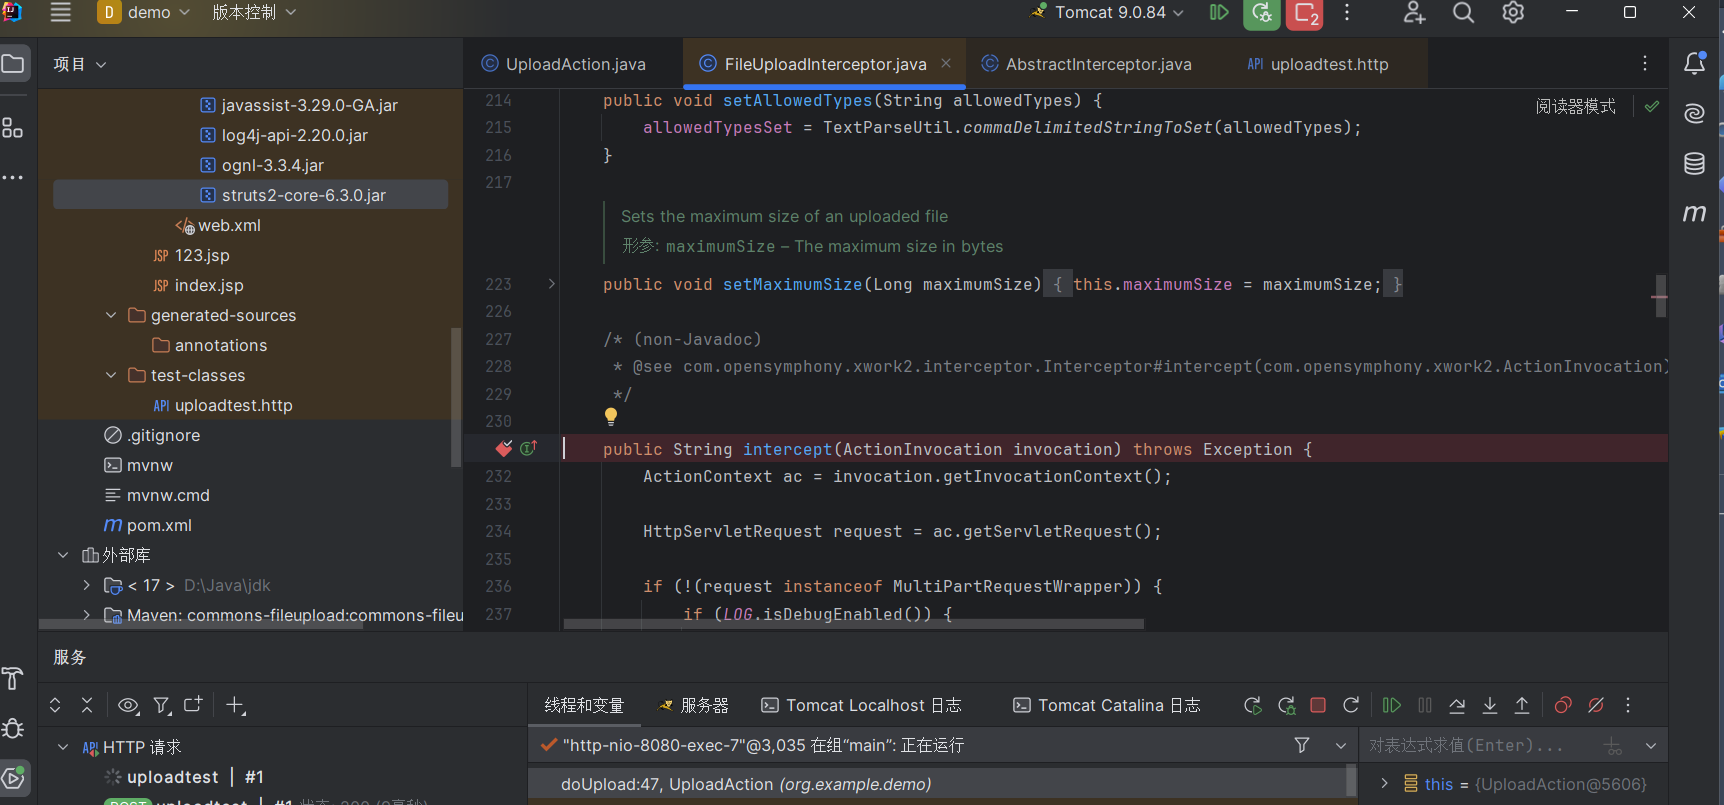Switch to 线程和变量 tab
Viewport: 1724px width, 805px height.
click(x=584, y=705)
